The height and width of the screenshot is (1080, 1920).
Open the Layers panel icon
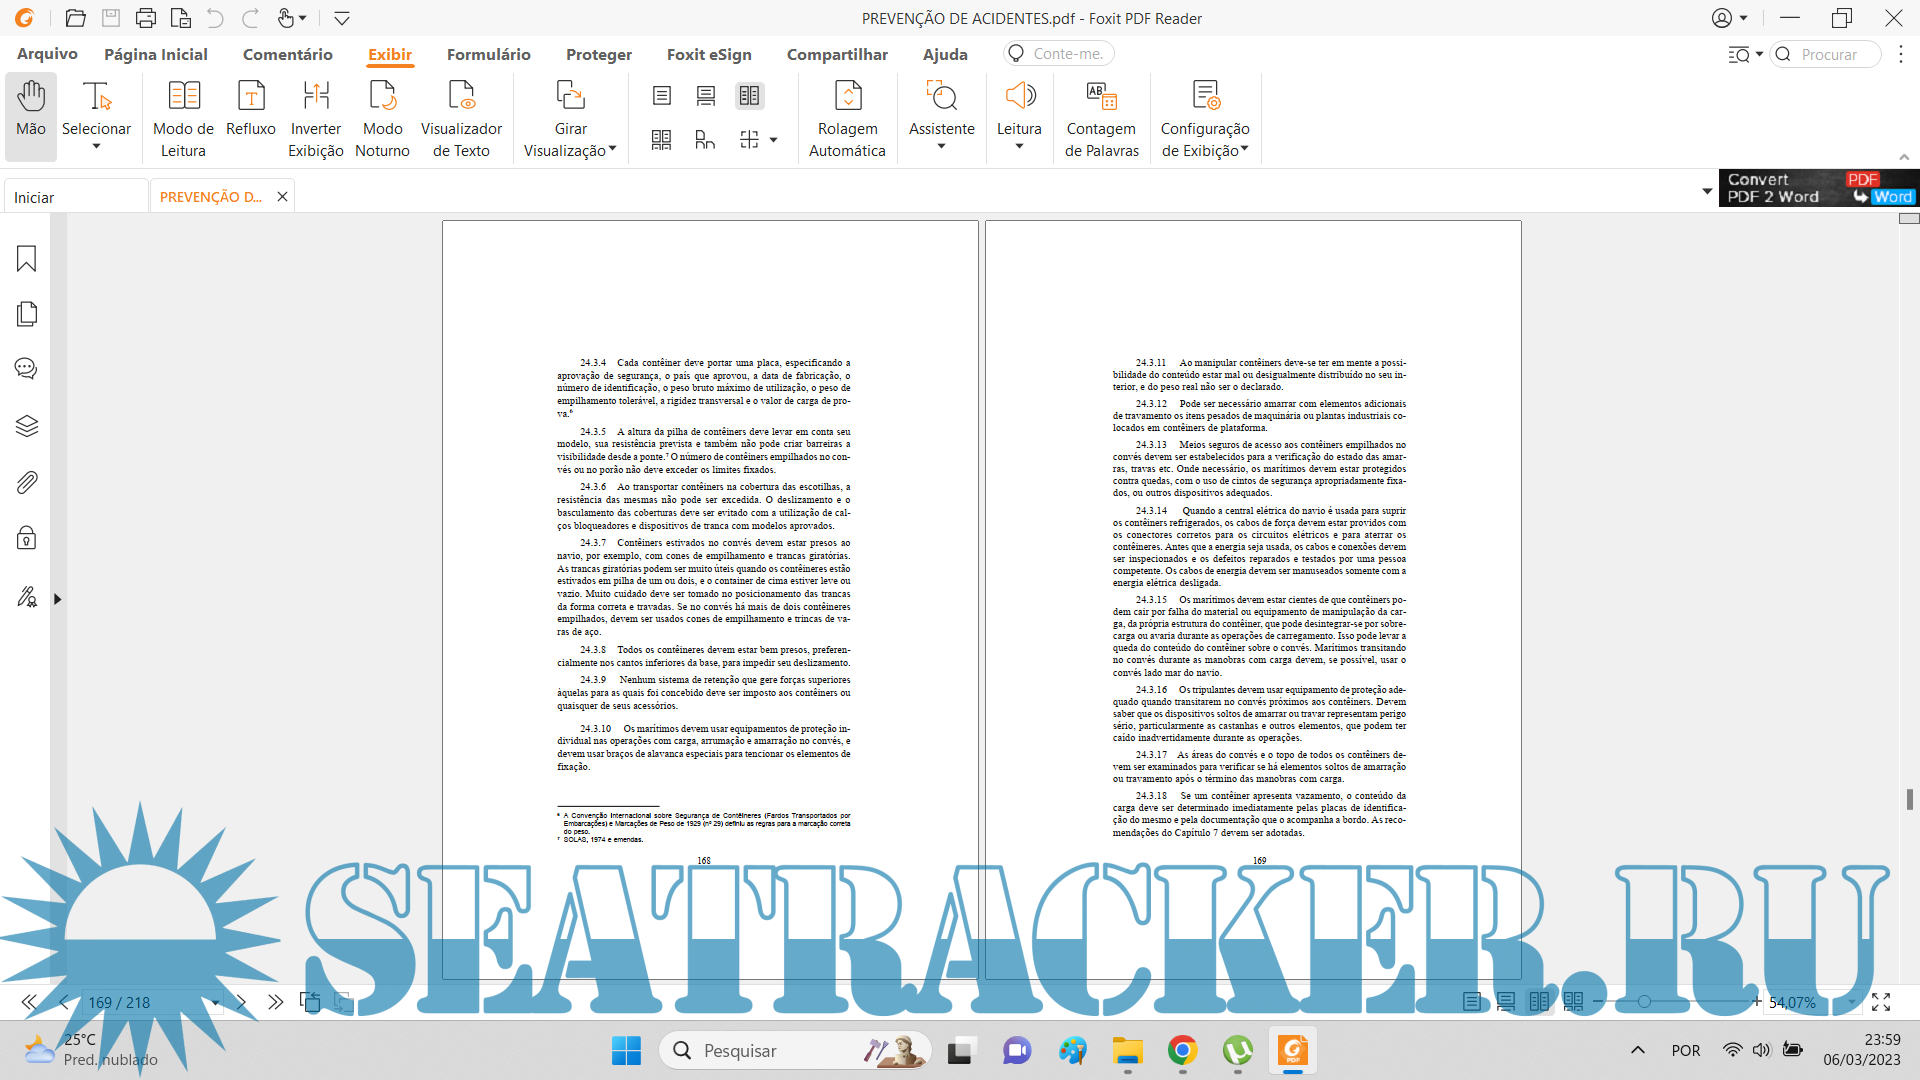pyautogui.click(x=27, y=426)
